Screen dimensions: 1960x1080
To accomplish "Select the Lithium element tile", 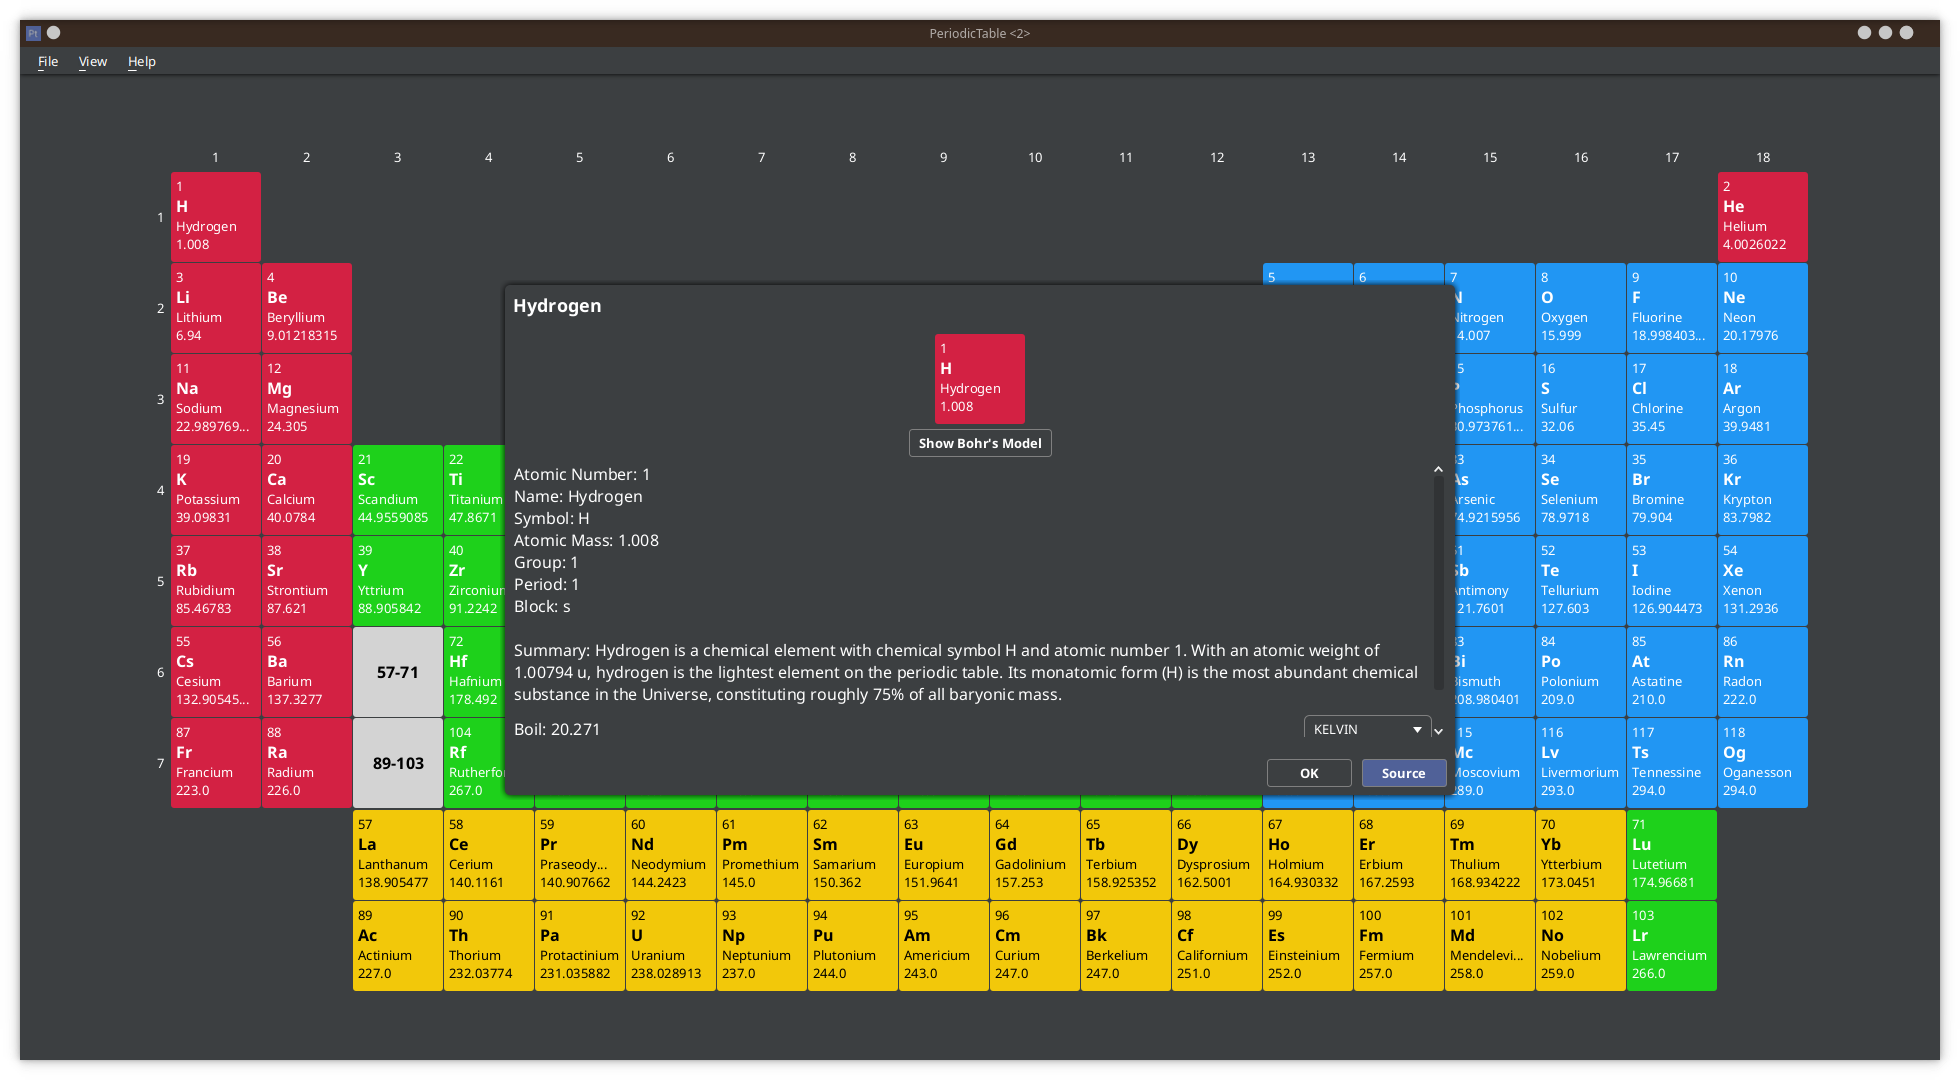I will (x=215, y=307).
